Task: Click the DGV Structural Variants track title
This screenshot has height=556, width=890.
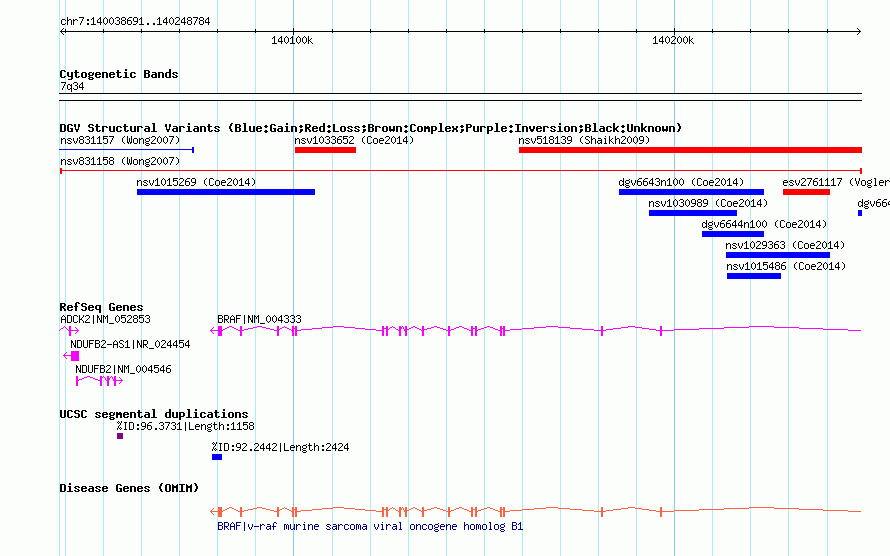Action: [371, 128]
